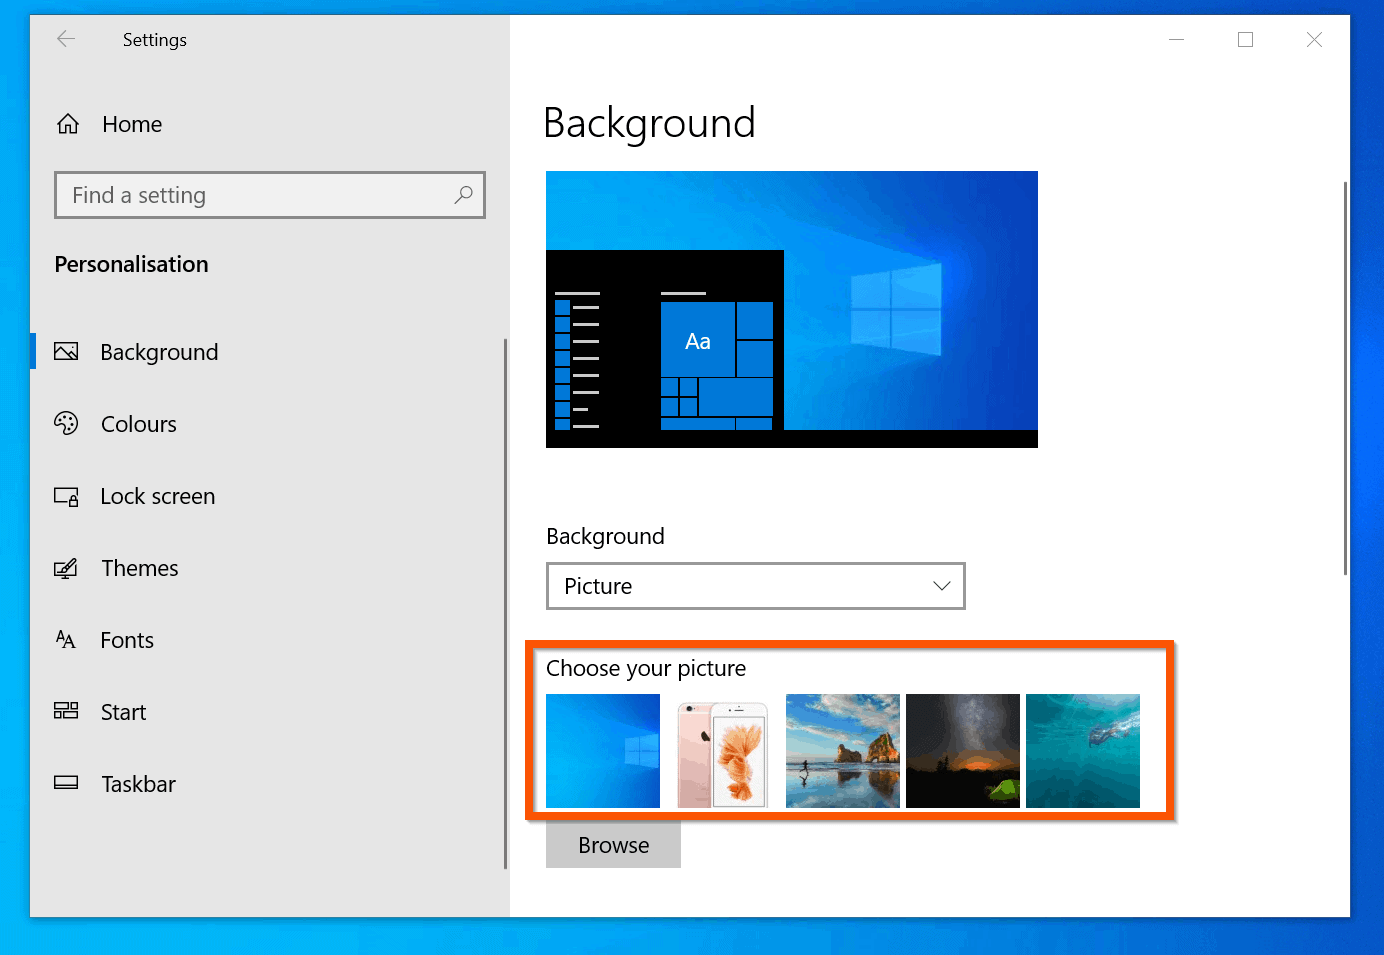Click the Home icon in the sidebar
The height and width of the screenshot is (955, 1384).
coord(66,123)
